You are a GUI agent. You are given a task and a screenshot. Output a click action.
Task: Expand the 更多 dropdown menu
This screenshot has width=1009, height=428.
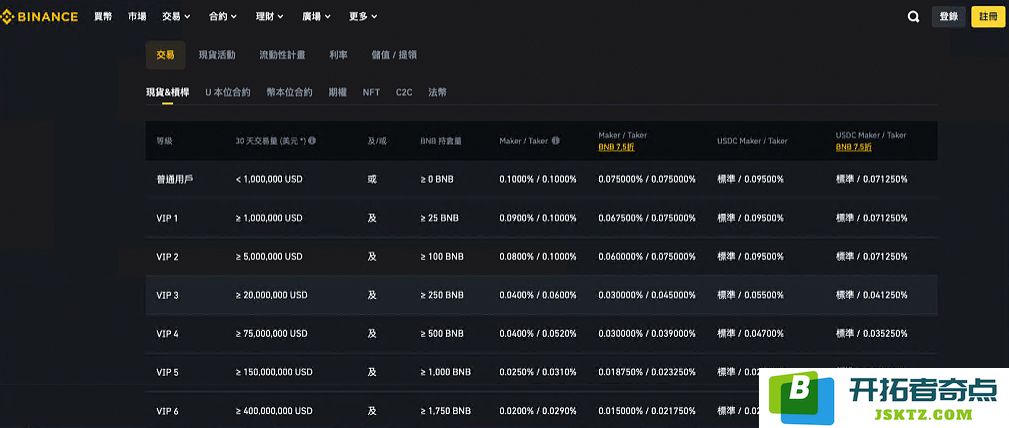pos(363,17)
